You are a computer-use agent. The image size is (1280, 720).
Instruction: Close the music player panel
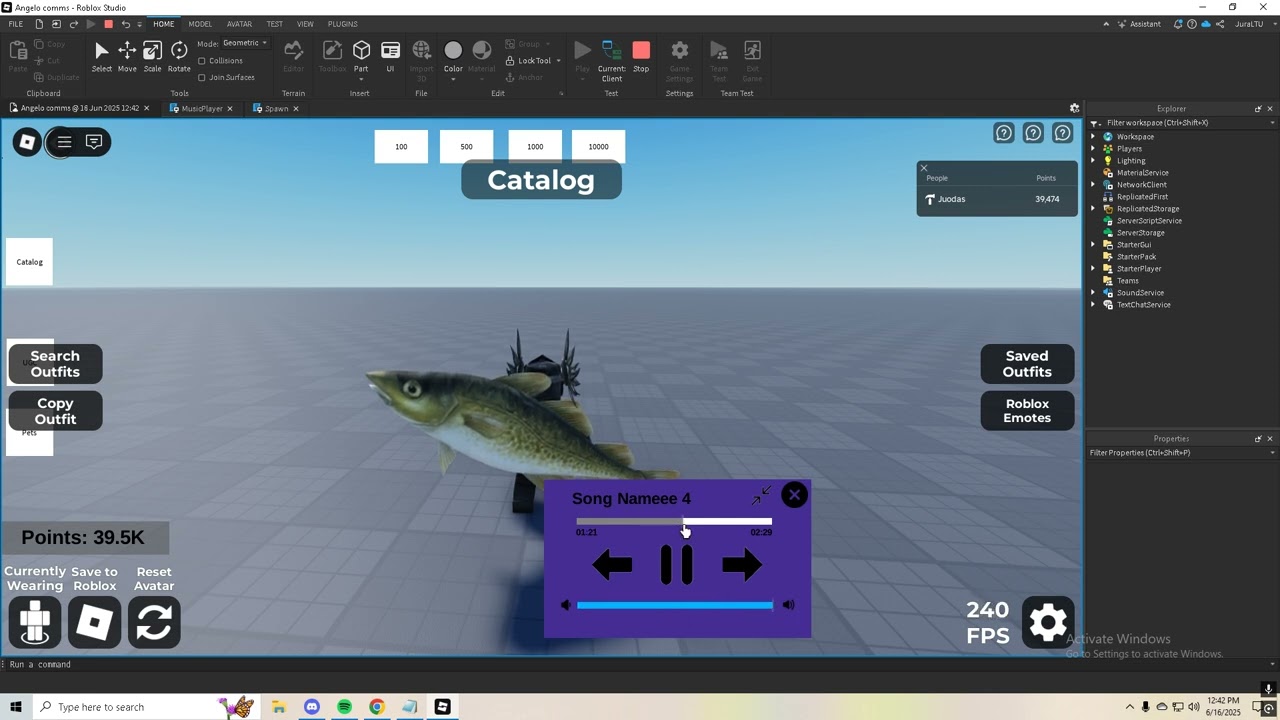coord(794,494)
